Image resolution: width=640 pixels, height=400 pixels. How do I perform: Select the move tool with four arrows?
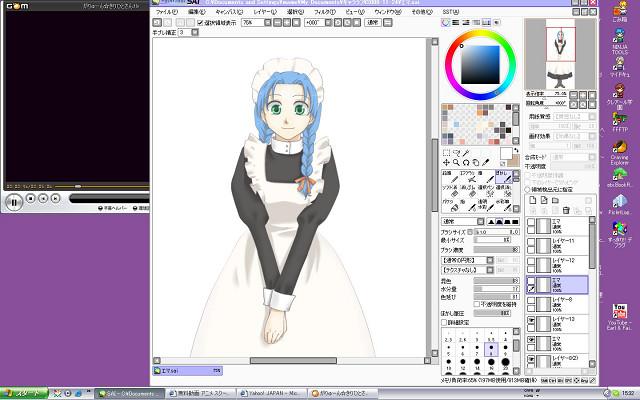pos(446,162)
